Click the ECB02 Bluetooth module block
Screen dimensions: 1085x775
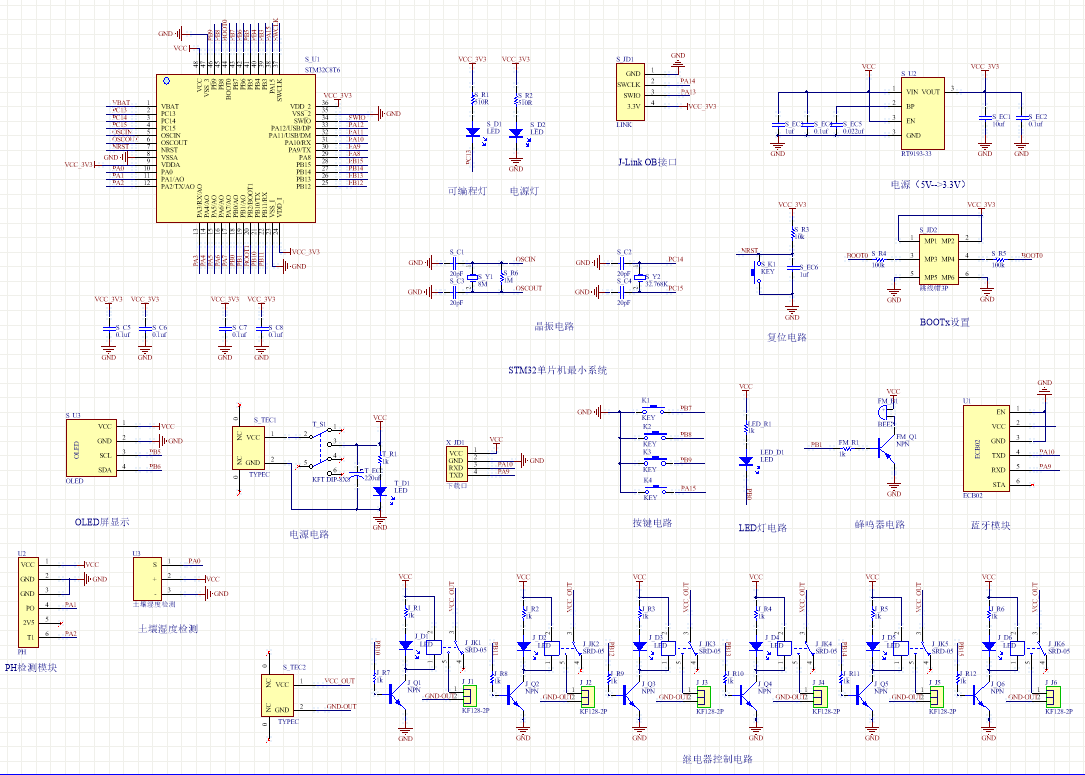(x=985, y=447)
